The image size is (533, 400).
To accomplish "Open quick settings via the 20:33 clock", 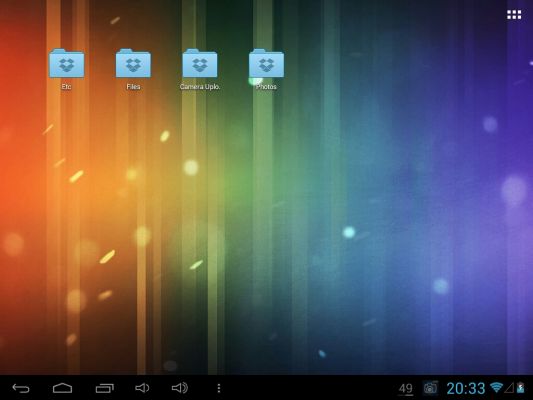I will (x=466, y=388).
